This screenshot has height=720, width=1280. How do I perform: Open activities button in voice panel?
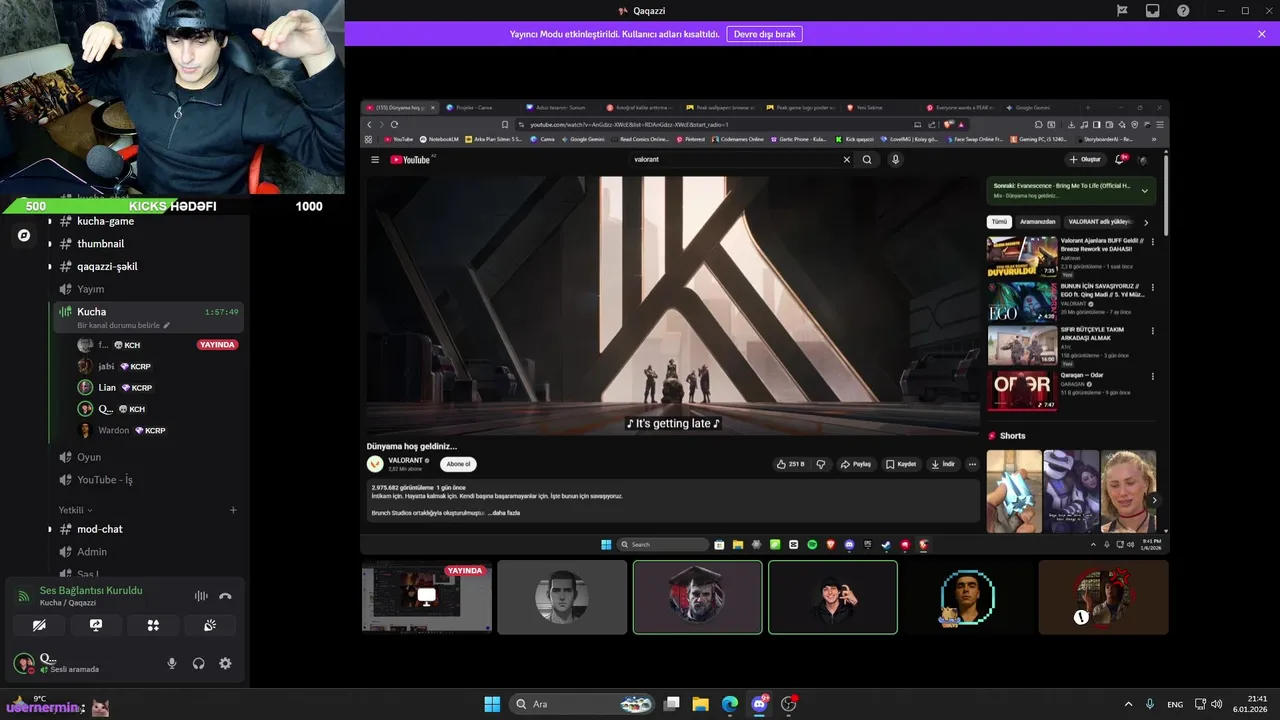coord(153,625)
